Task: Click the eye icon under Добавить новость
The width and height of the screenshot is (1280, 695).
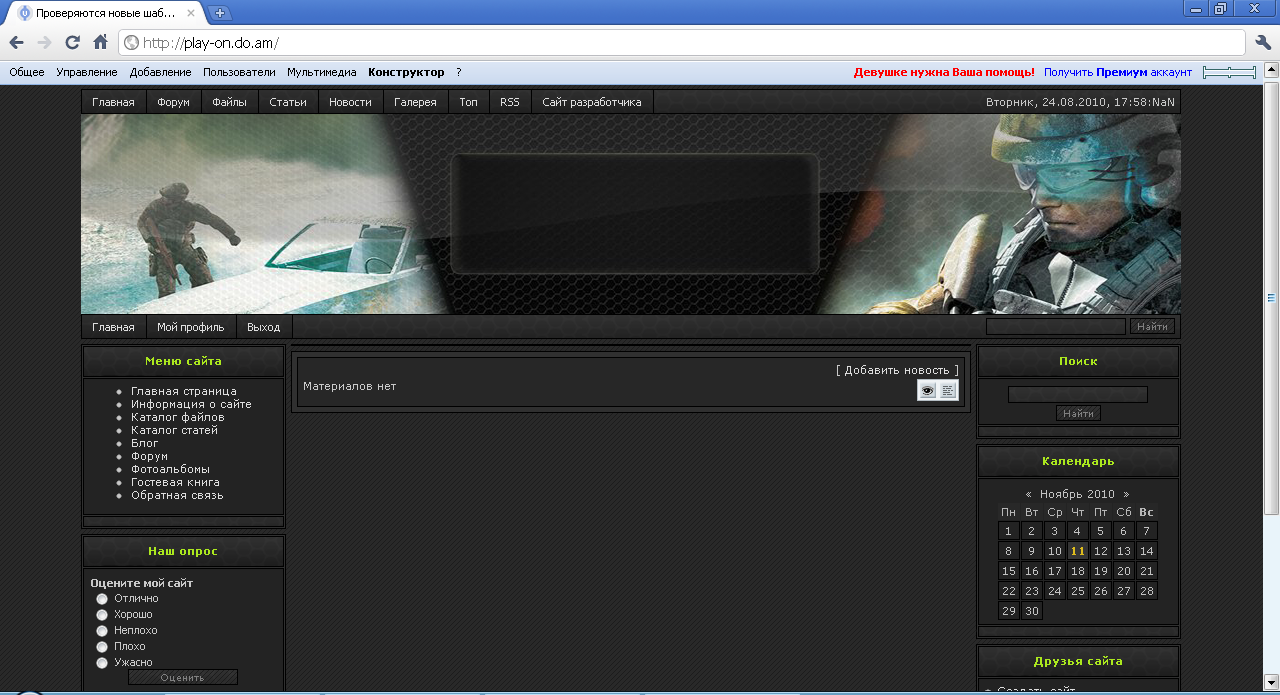Action: tap(928, 391)
